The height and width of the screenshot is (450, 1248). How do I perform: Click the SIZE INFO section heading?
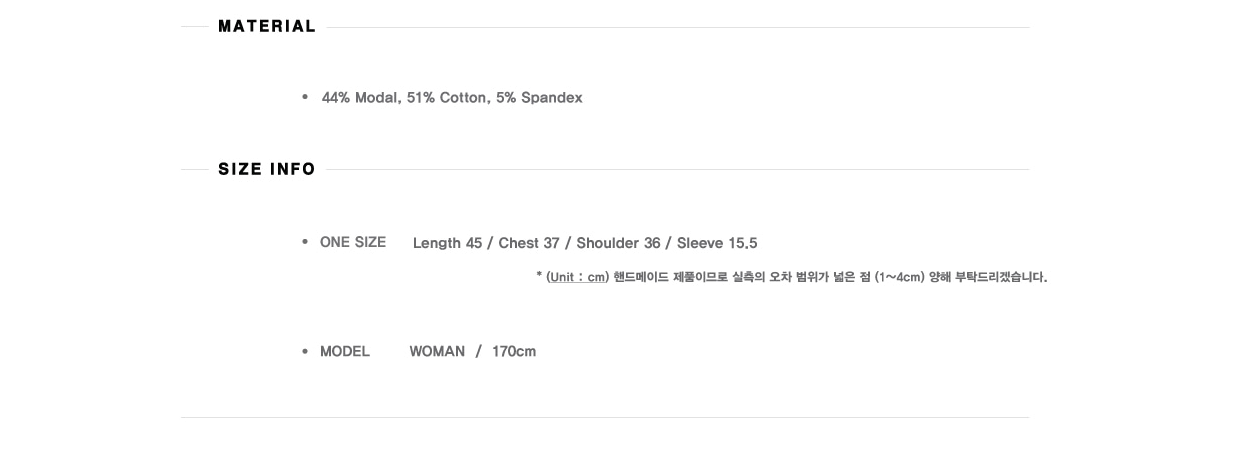[267, 169]
